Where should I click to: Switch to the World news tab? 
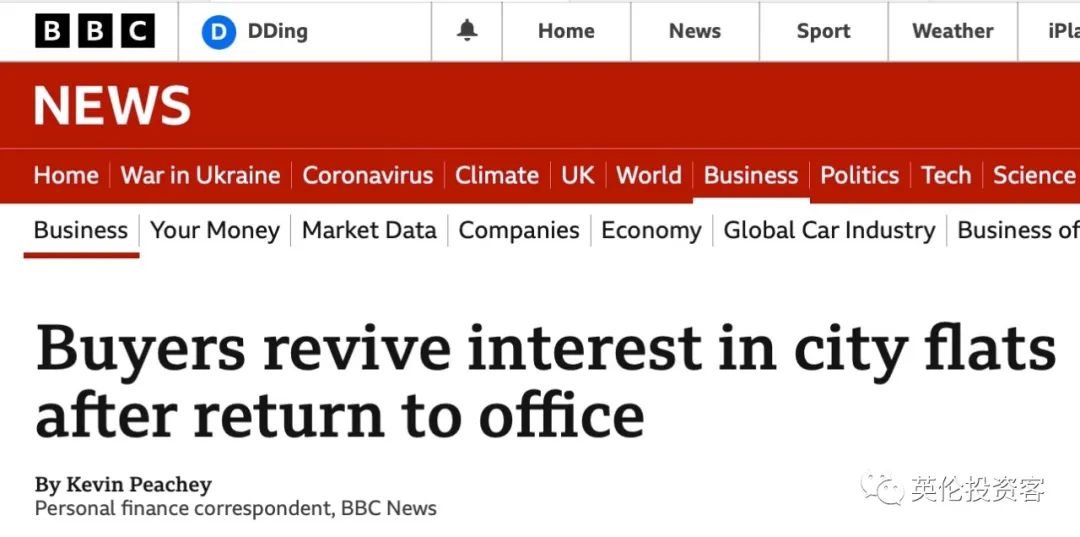[x=649, y=175]
